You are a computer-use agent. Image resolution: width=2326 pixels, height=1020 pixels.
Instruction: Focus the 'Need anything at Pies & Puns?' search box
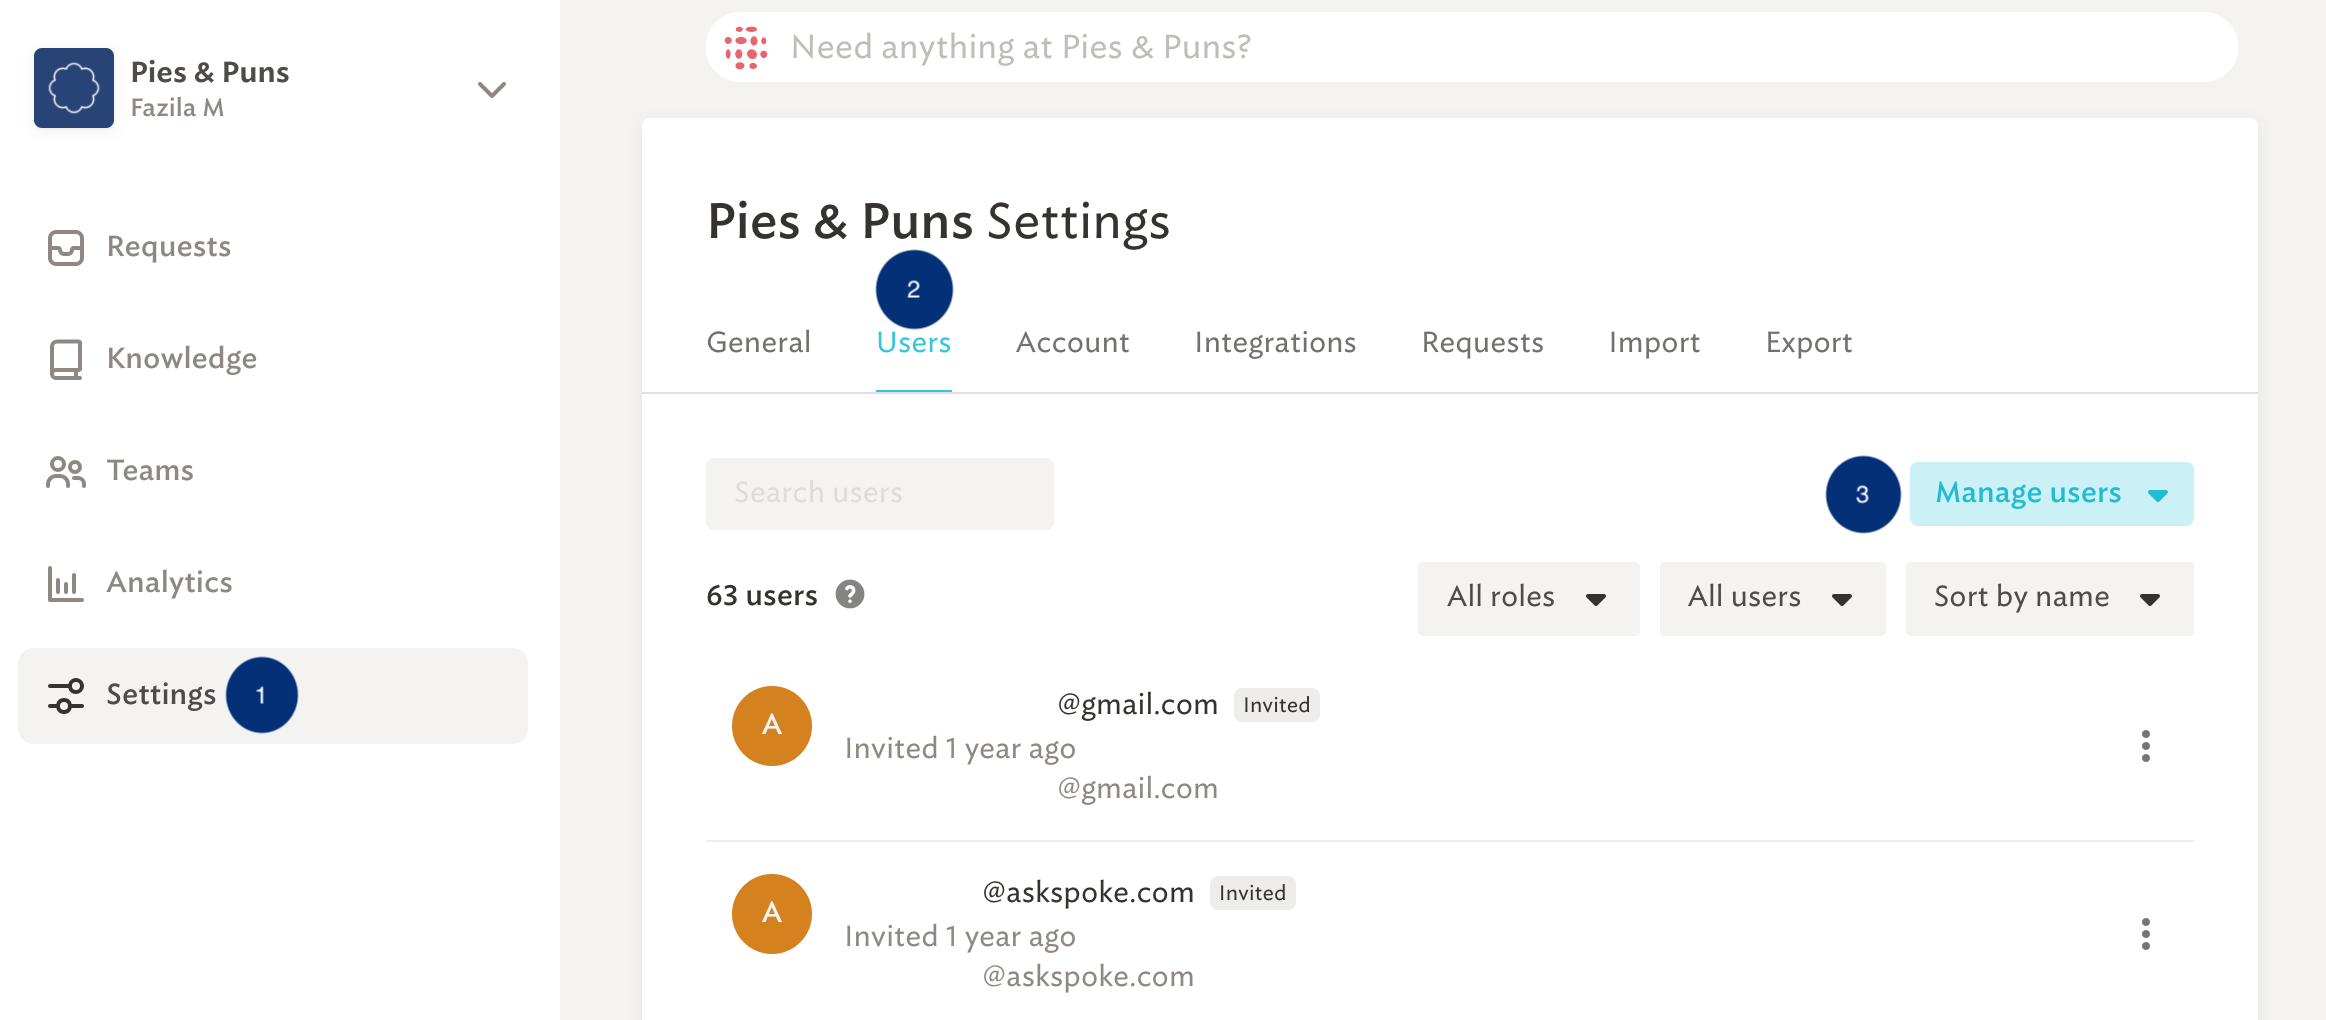point(1471,47)
